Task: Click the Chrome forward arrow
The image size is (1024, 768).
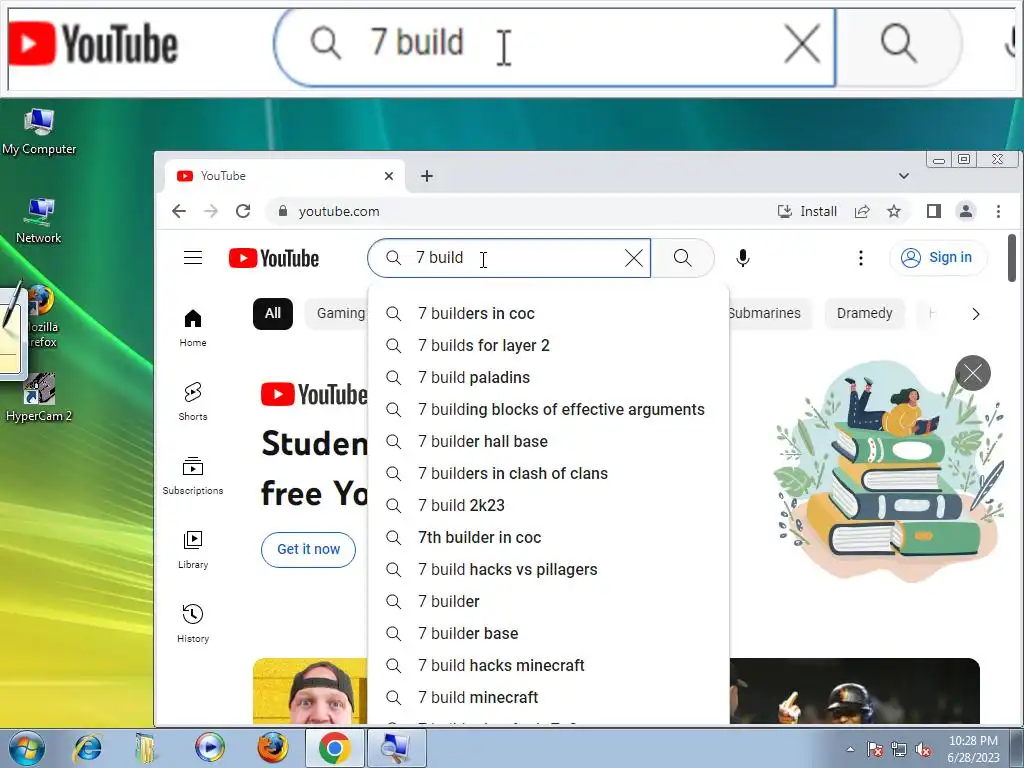Action: tap(210, 211)
